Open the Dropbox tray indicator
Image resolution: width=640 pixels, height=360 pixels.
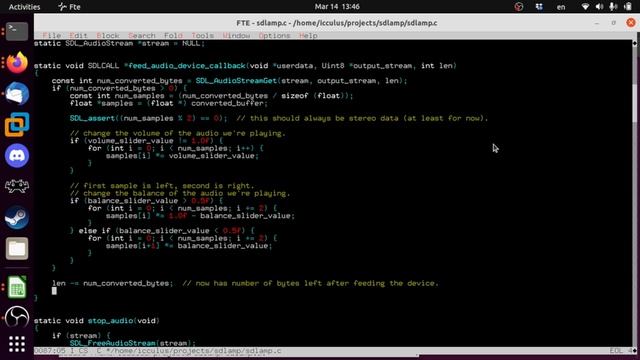point(539,7)
